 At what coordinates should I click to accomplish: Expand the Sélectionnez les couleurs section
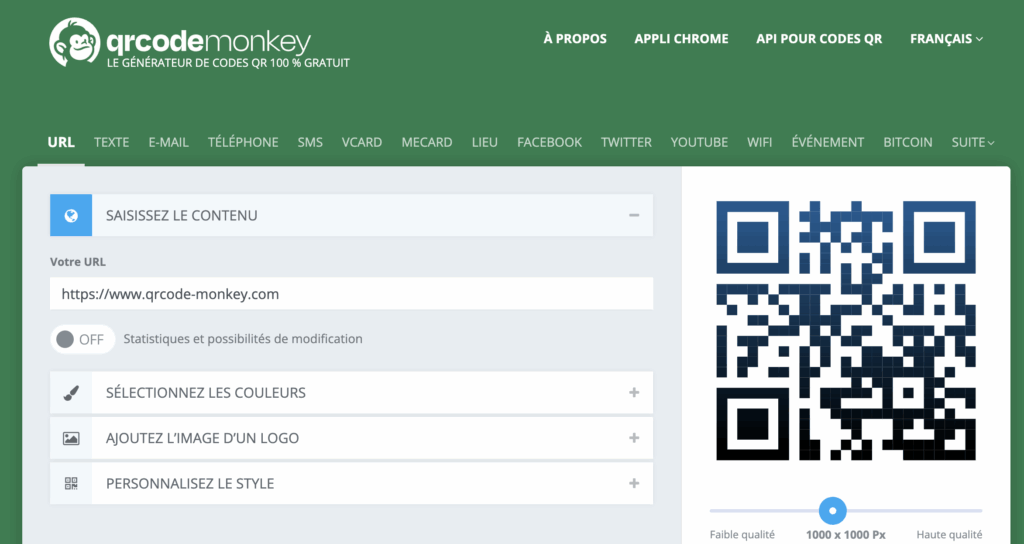[x=633, y=392]
